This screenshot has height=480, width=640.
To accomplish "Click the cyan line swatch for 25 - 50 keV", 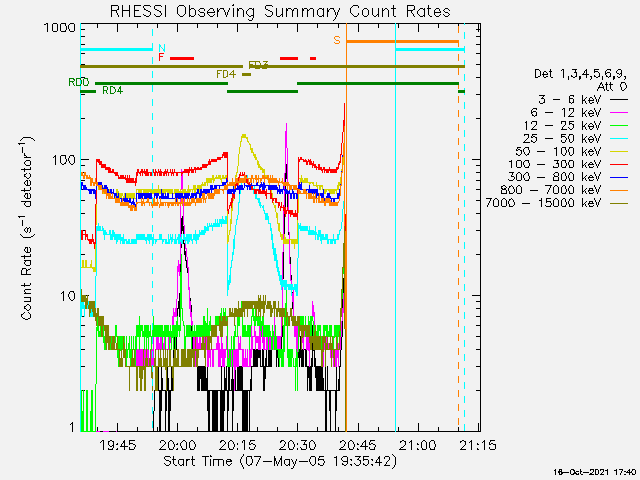I will [x=619, y=139].
